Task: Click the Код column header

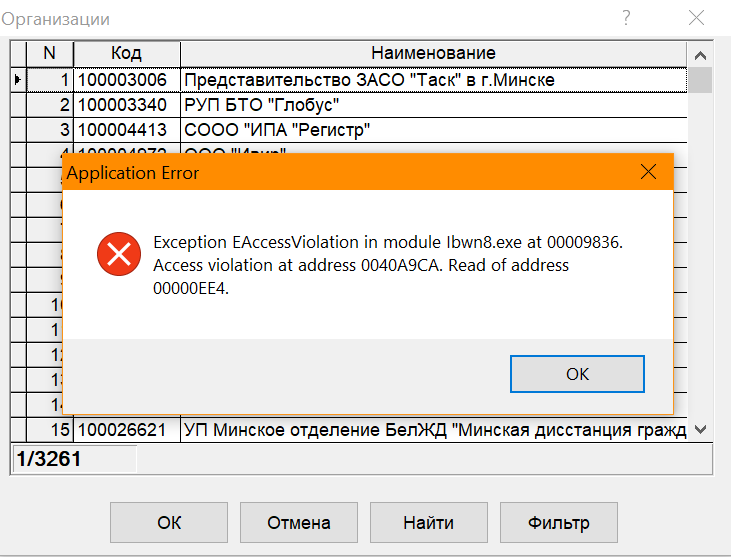Action: 127,53
